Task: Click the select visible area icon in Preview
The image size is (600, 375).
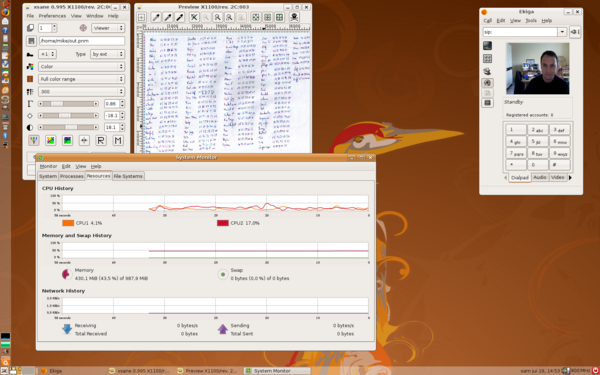Action: [x=279, y=17]
